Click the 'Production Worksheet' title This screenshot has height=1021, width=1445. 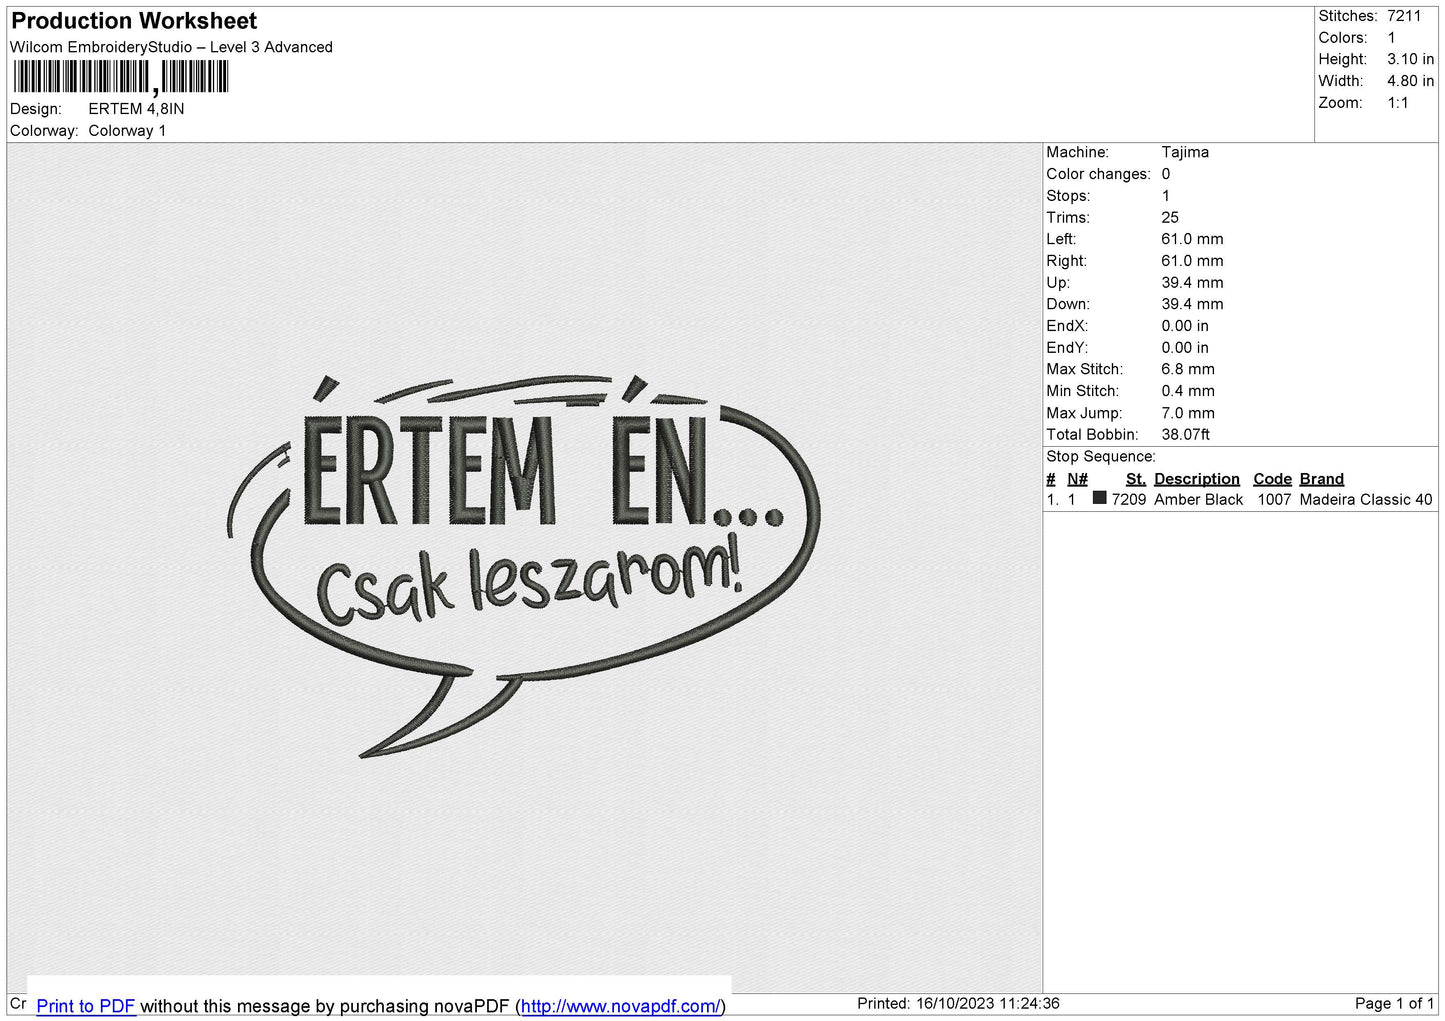pos(134,21)
